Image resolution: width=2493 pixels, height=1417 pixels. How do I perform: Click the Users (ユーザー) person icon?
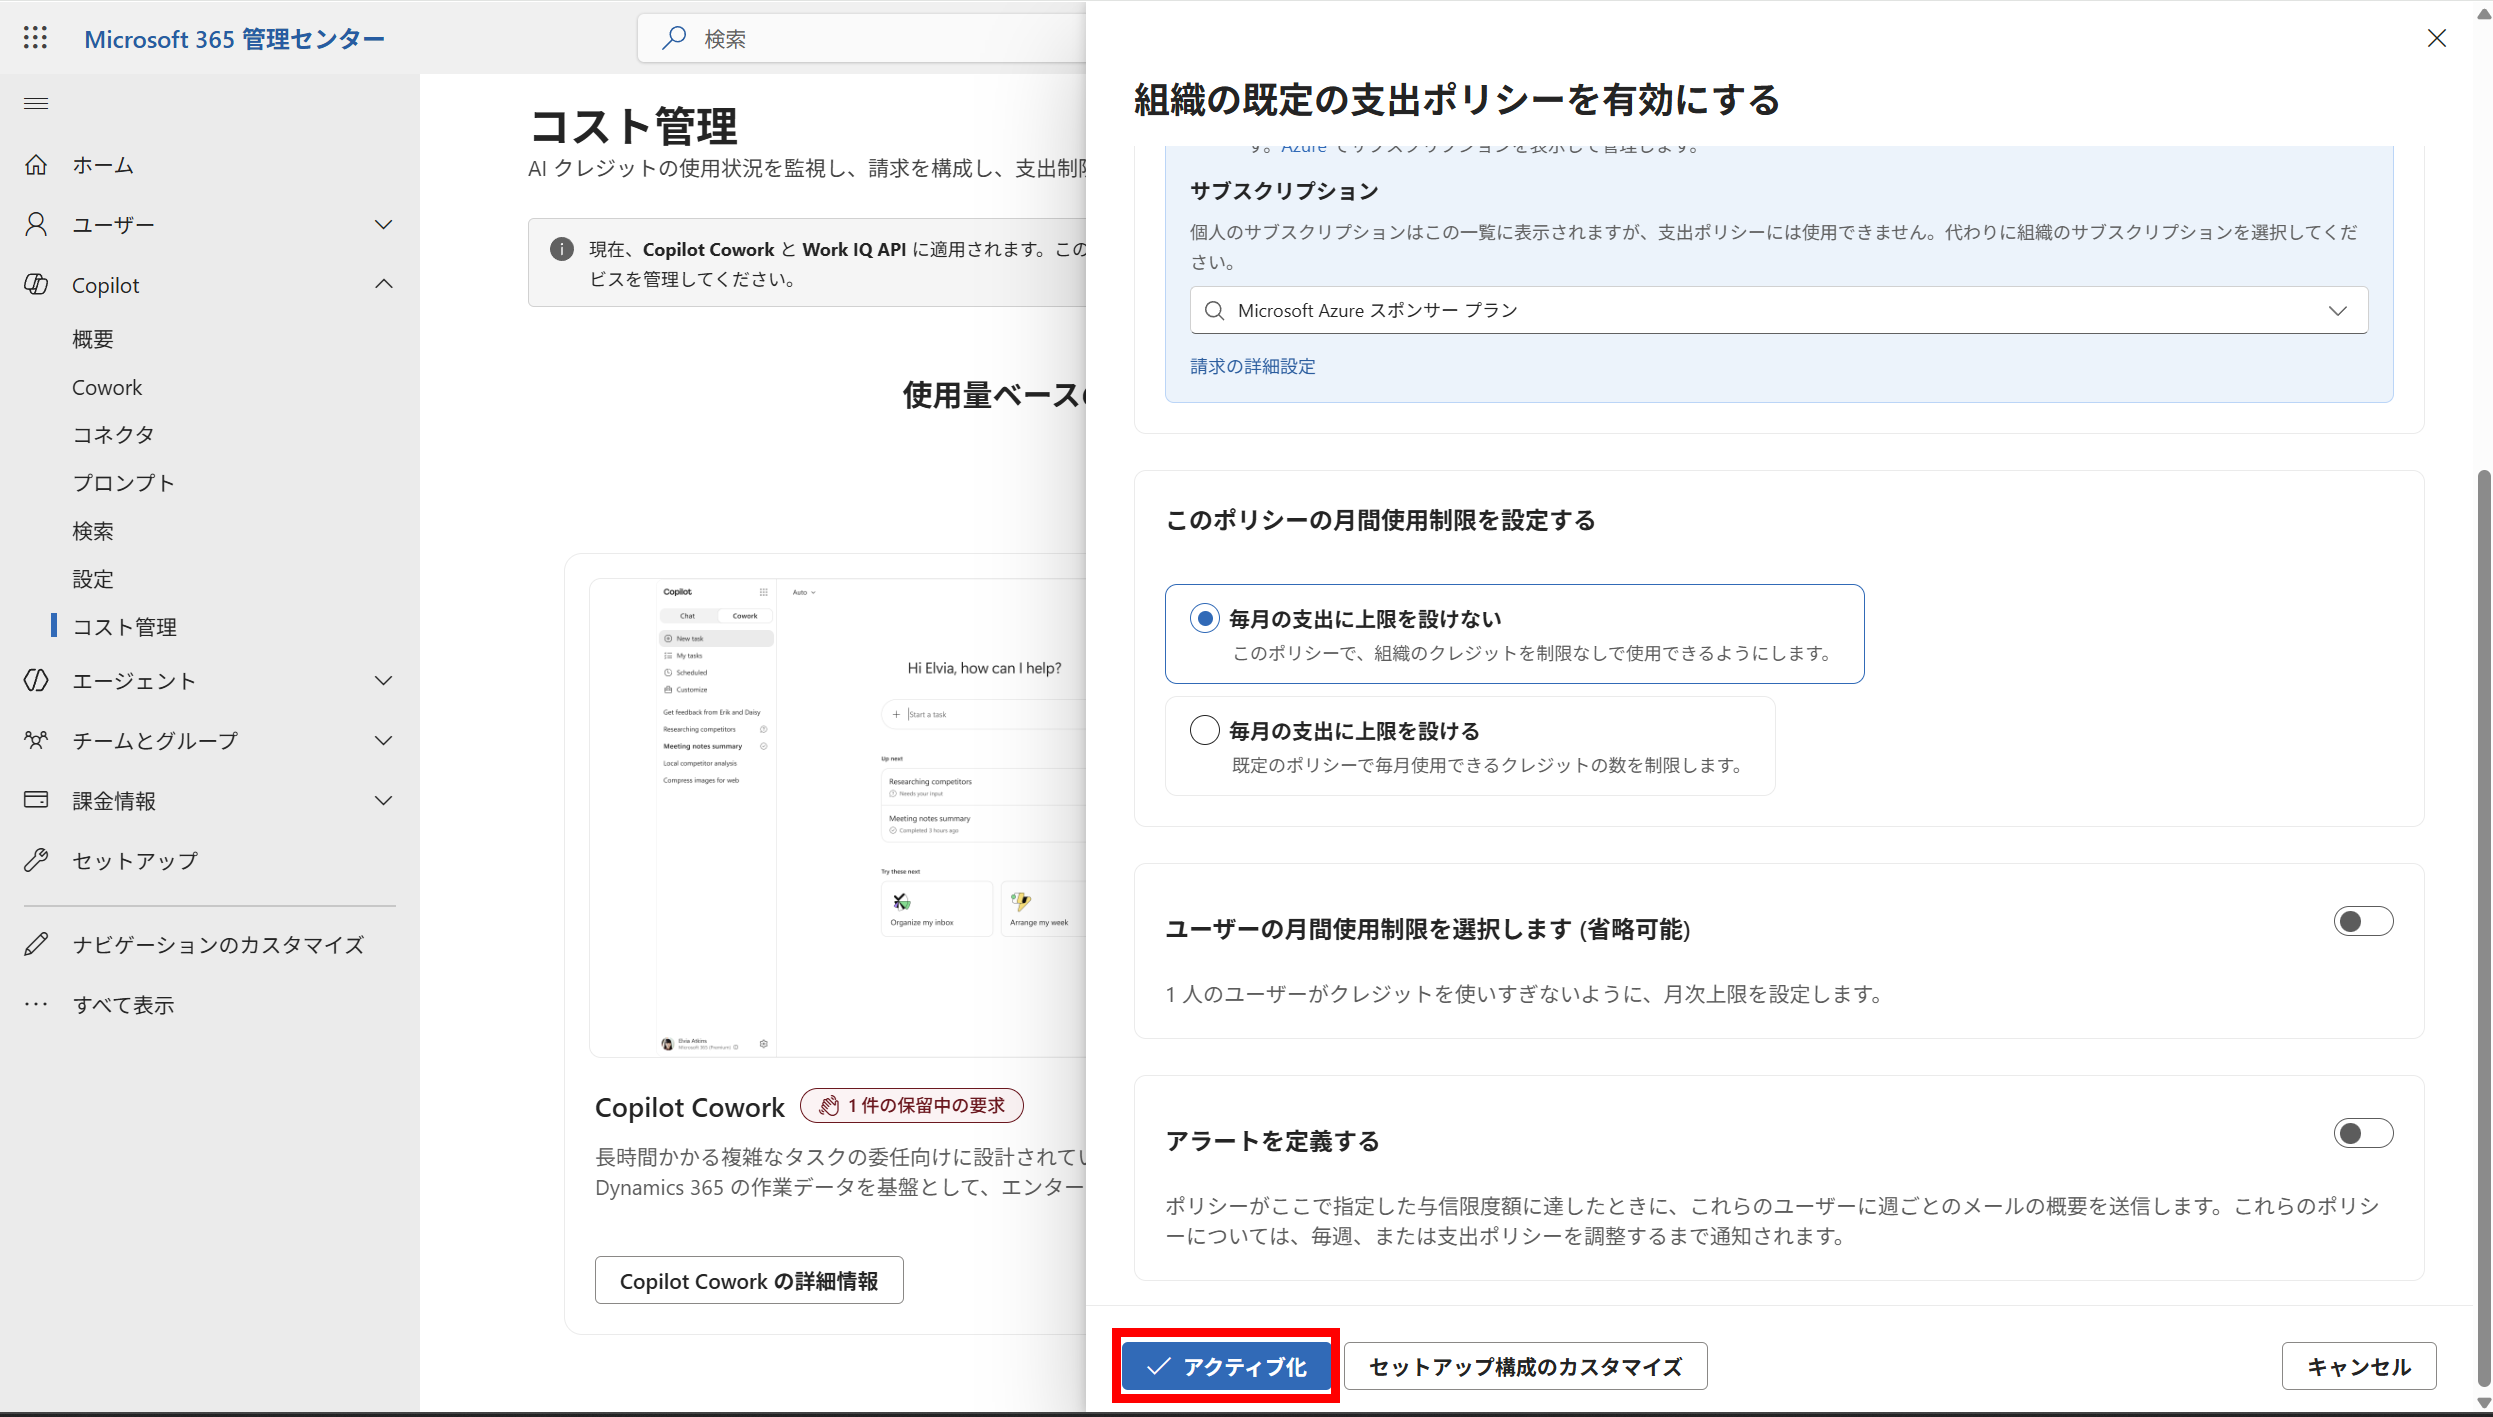click(x=36, y=225)
